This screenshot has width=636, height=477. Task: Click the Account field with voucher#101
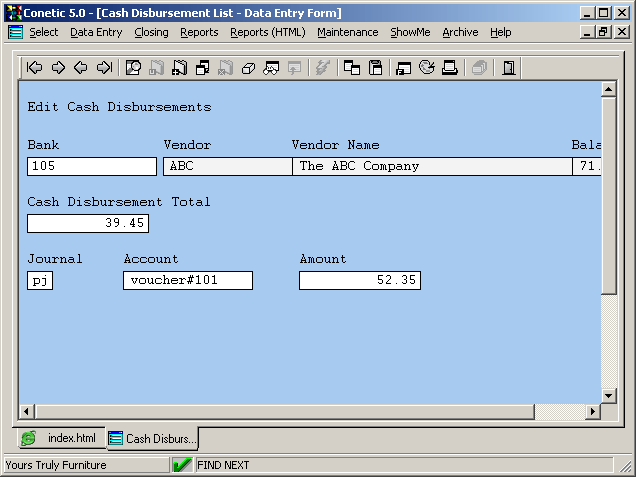187,280
